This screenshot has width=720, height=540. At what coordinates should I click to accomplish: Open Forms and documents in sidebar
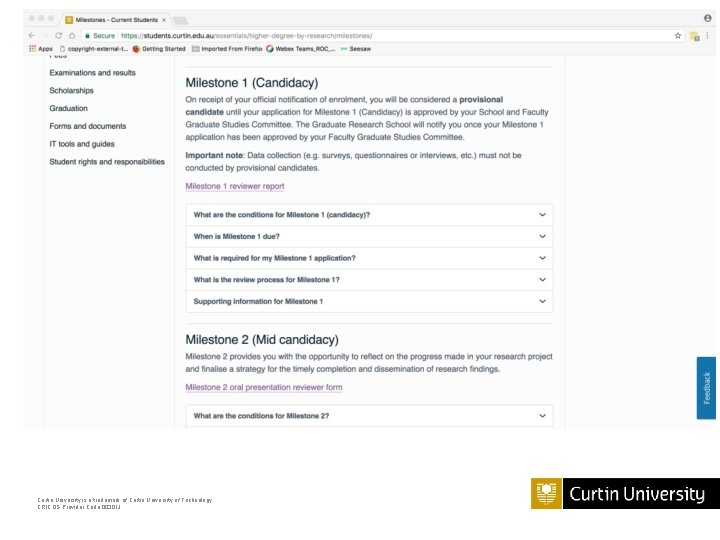88,126
